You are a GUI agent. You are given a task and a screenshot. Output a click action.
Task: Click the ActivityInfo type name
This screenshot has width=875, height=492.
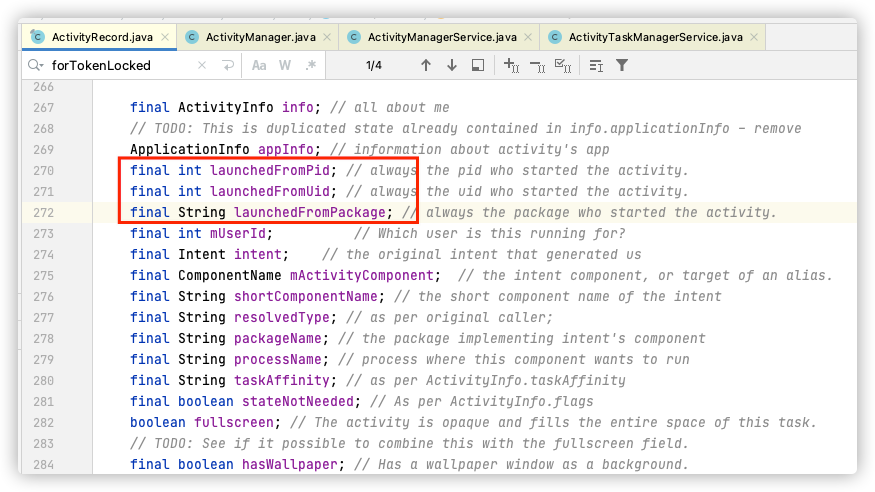[226, 107]
